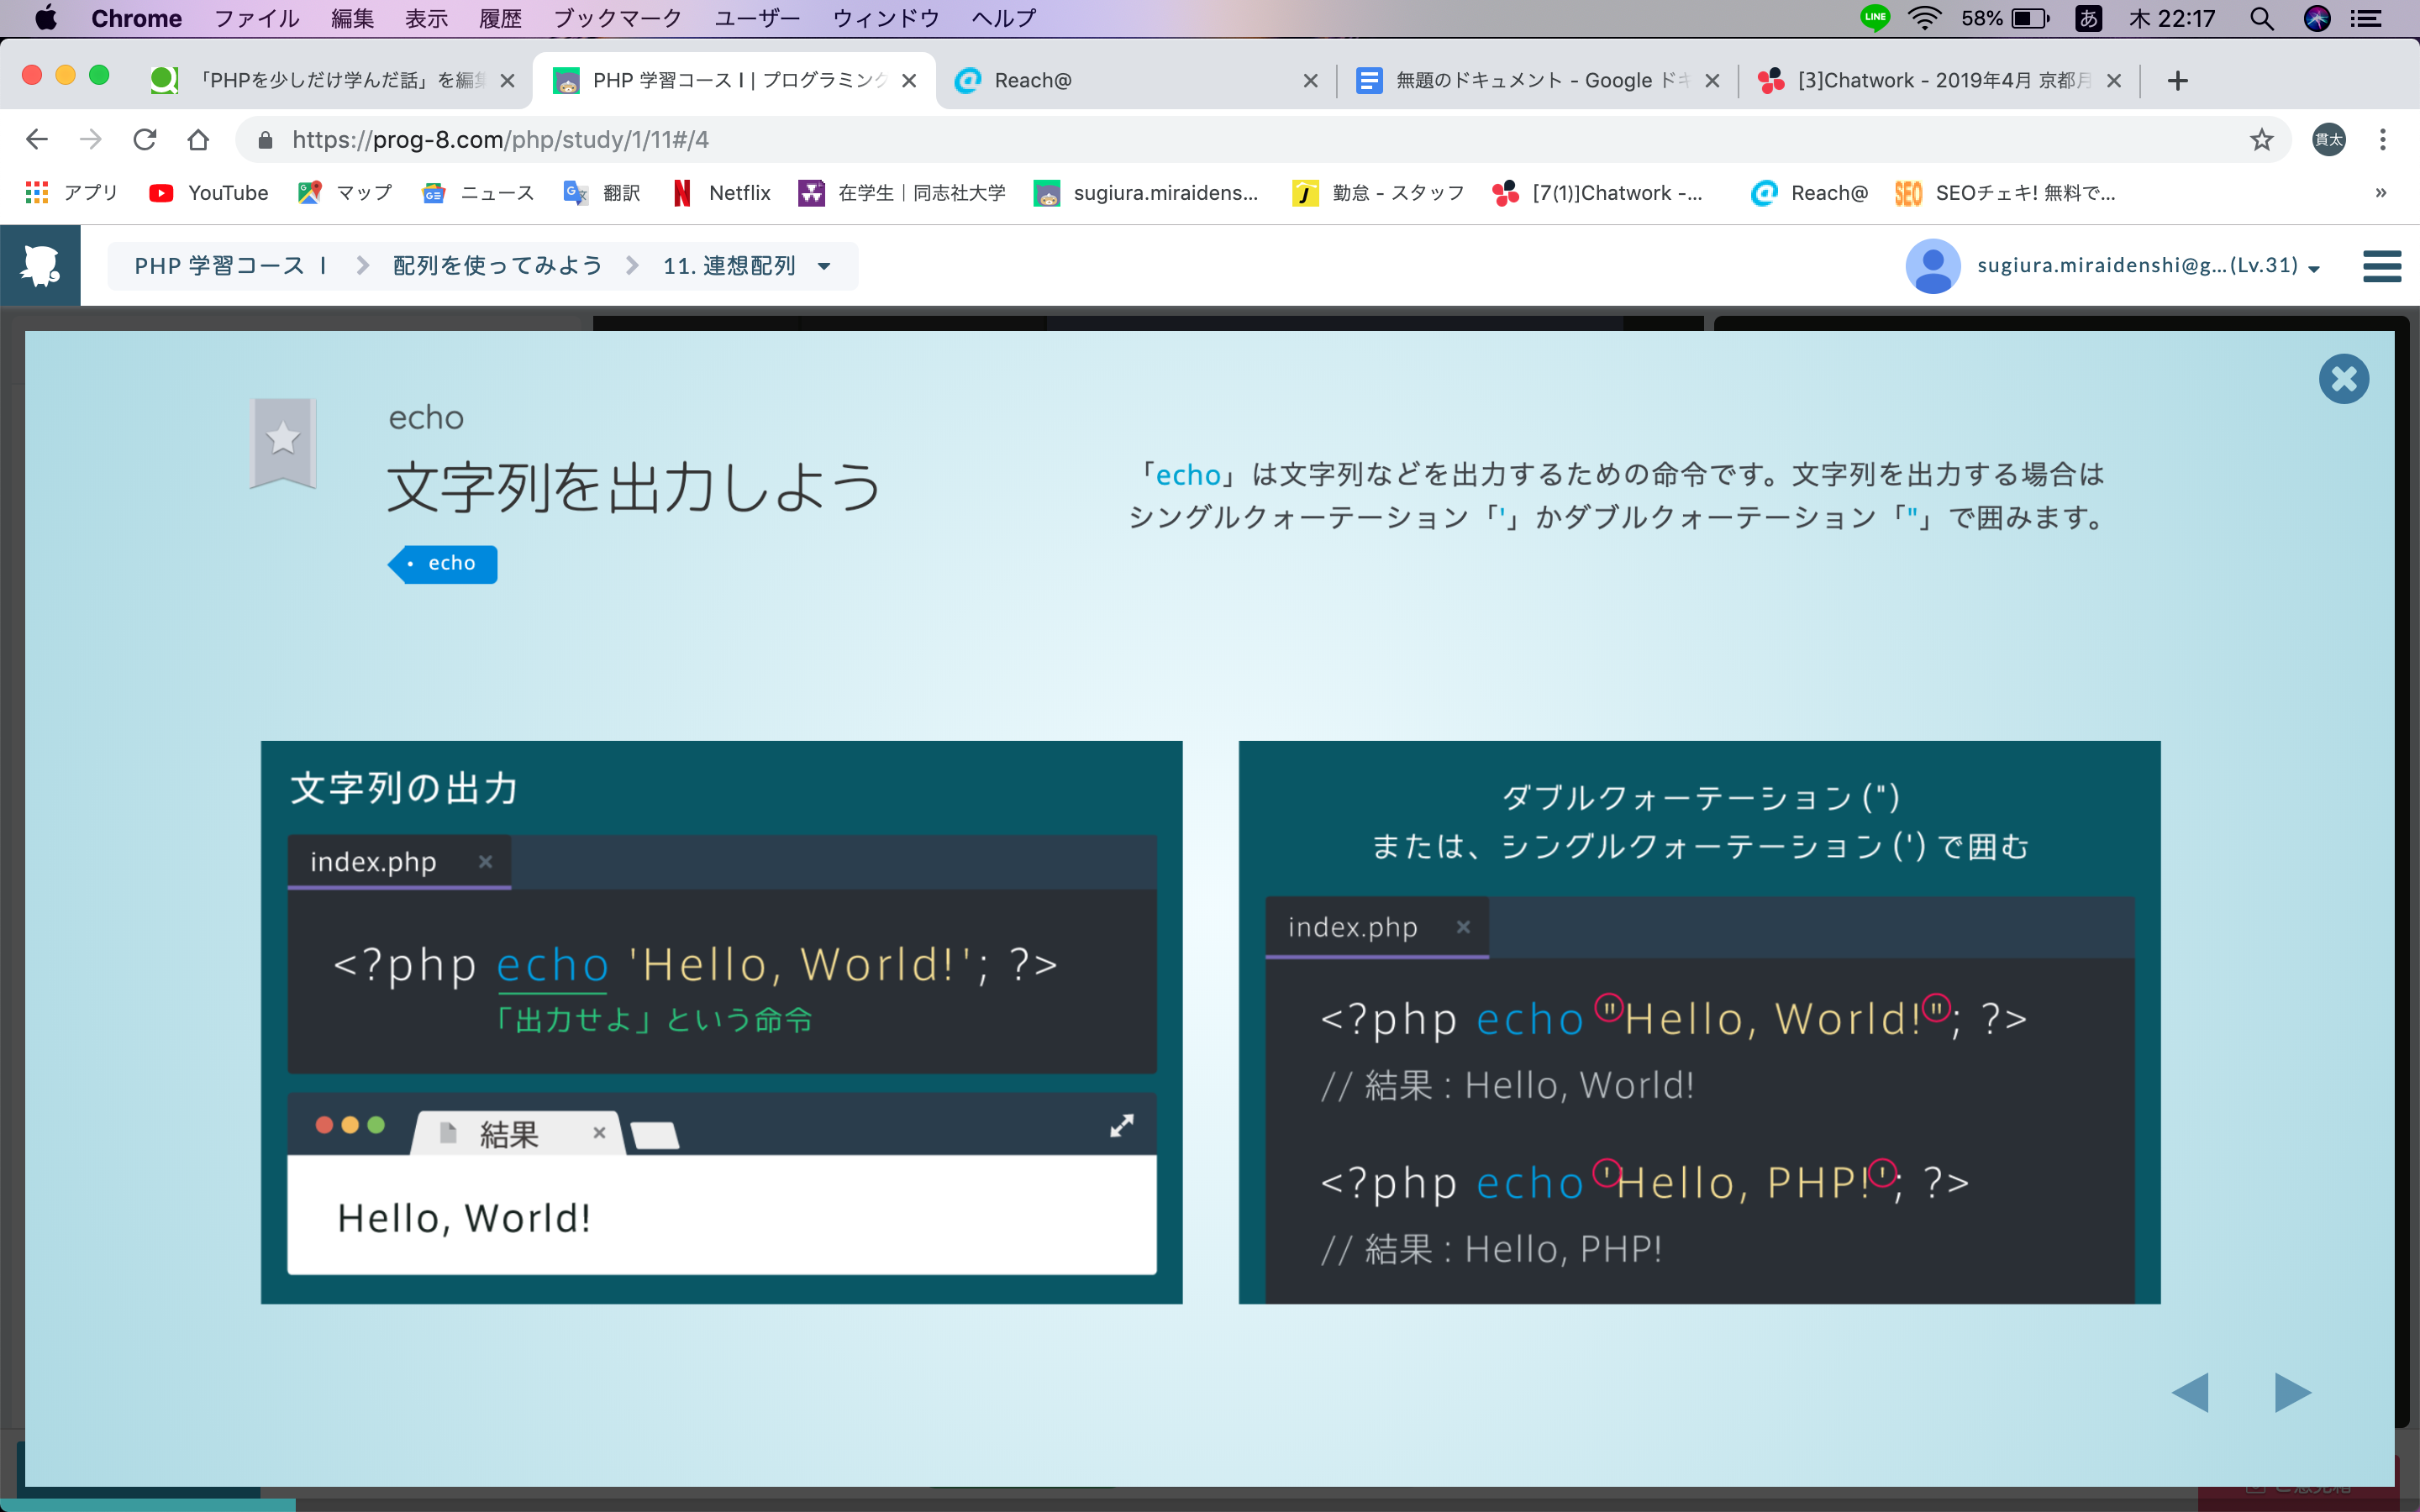Go to the previous slide arrow
2420x1512 pixels.
(2190, 1392)
